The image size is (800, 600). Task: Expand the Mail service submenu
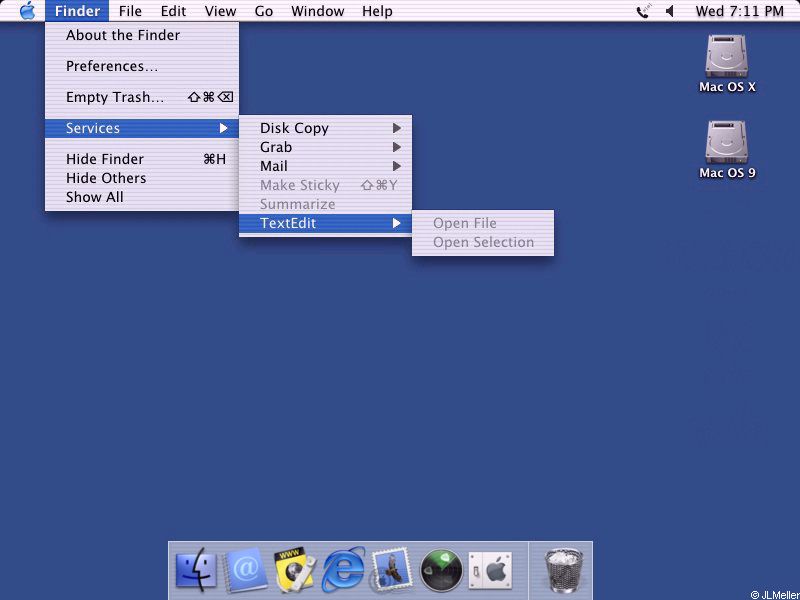(326, 166)
